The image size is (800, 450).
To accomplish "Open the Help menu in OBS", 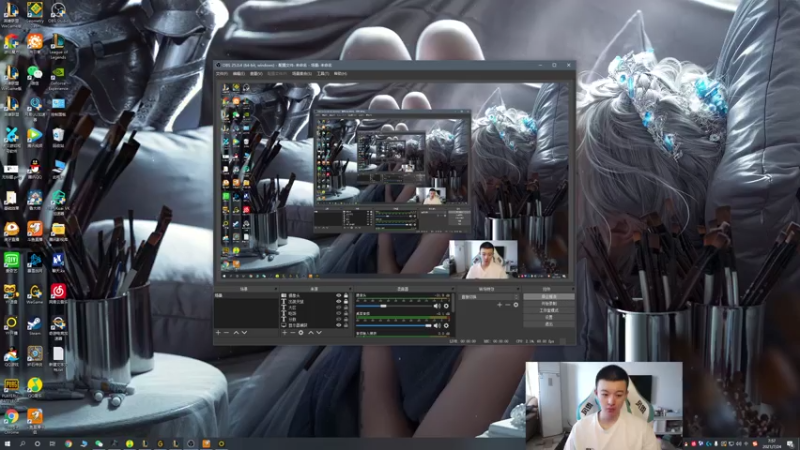I will [x=340, y=74].
